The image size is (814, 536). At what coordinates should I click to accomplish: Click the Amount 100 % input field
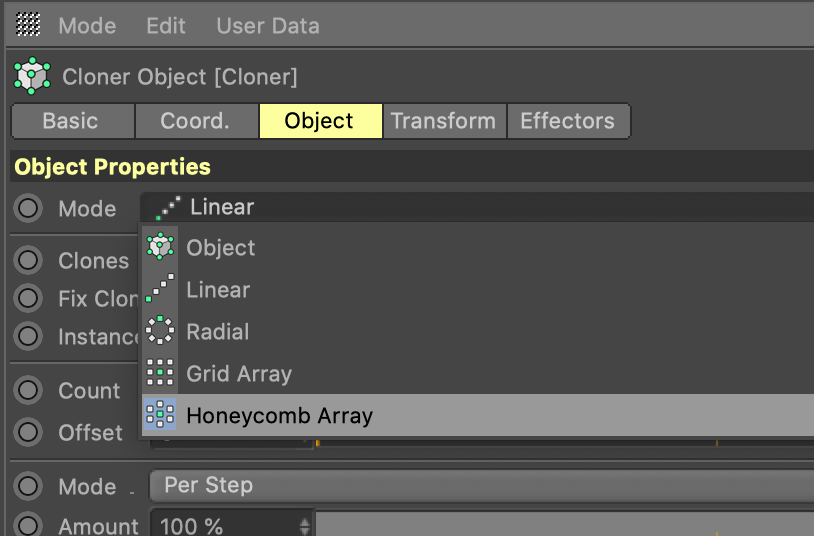(x=225, y=525)
